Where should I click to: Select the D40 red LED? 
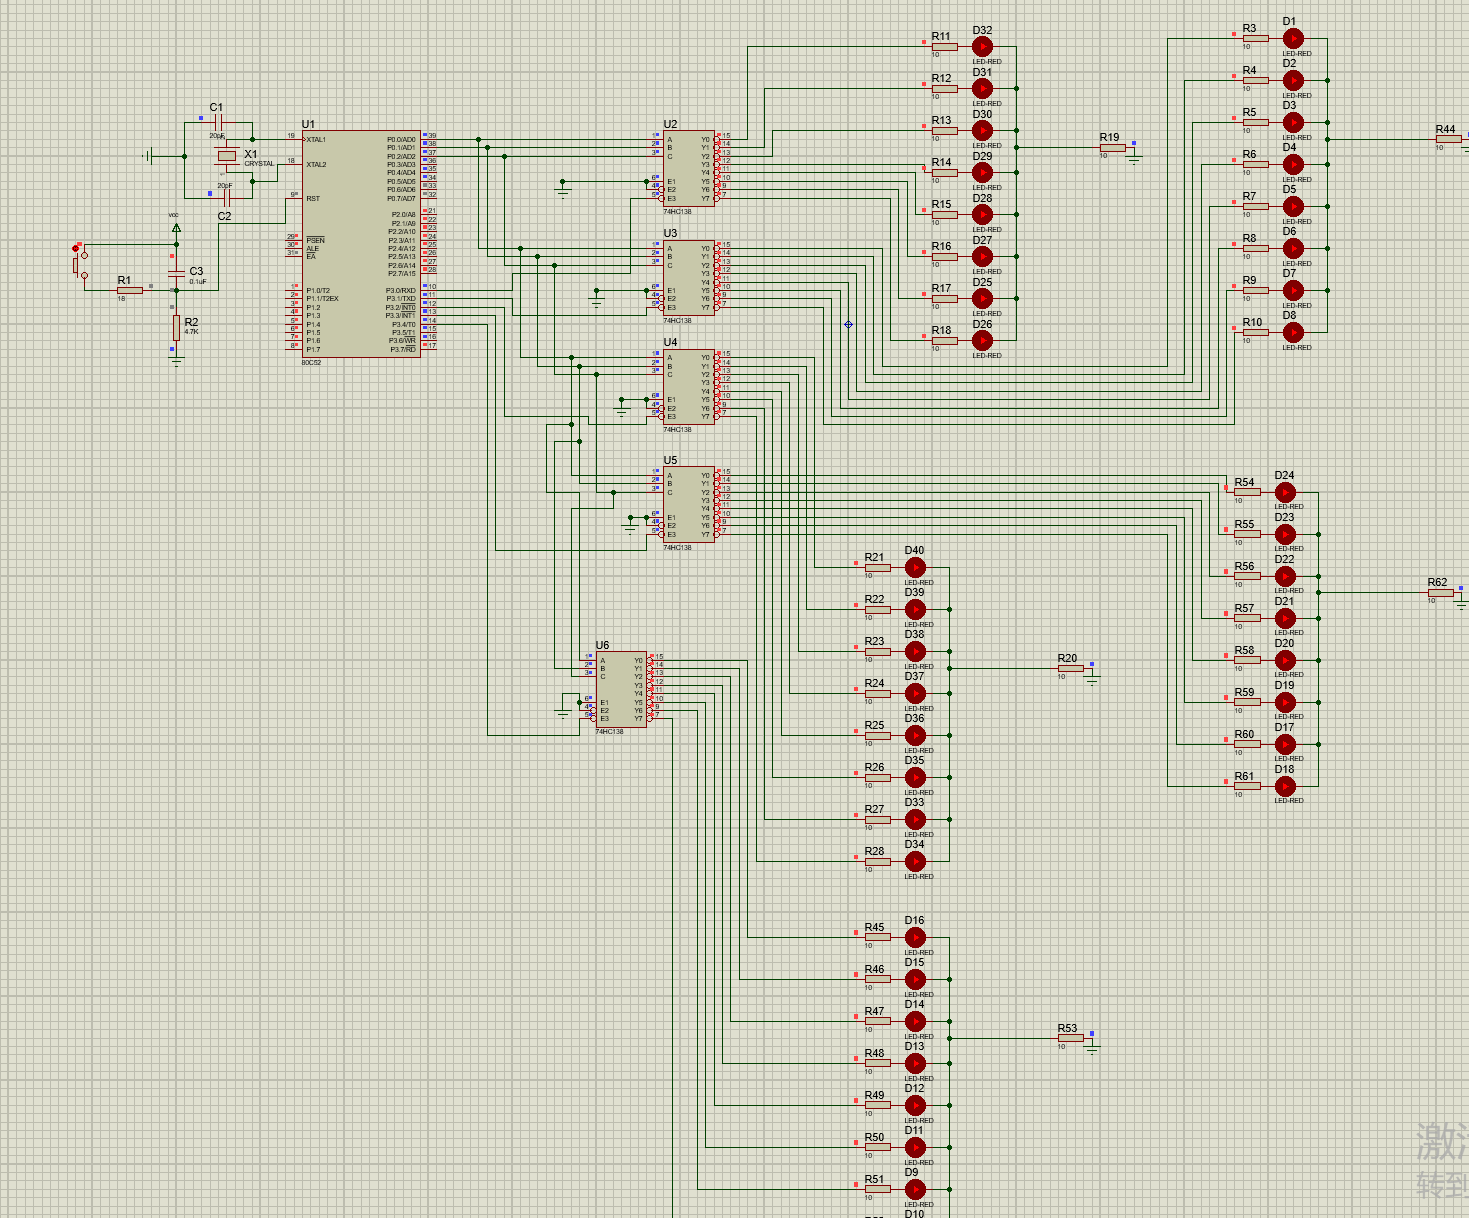(x=915, y=567)
